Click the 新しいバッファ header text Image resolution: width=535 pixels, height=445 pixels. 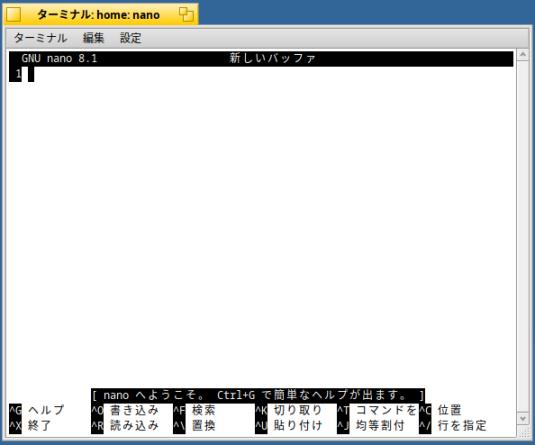[x=272, y=58]
